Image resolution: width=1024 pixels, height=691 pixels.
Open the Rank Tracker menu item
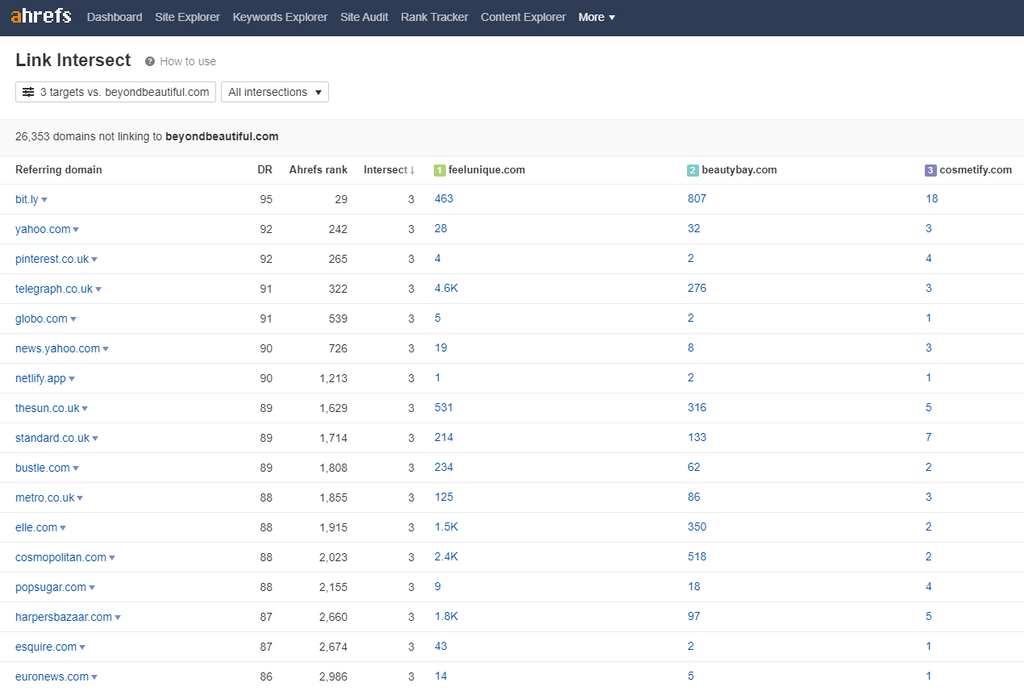(434, 17)
